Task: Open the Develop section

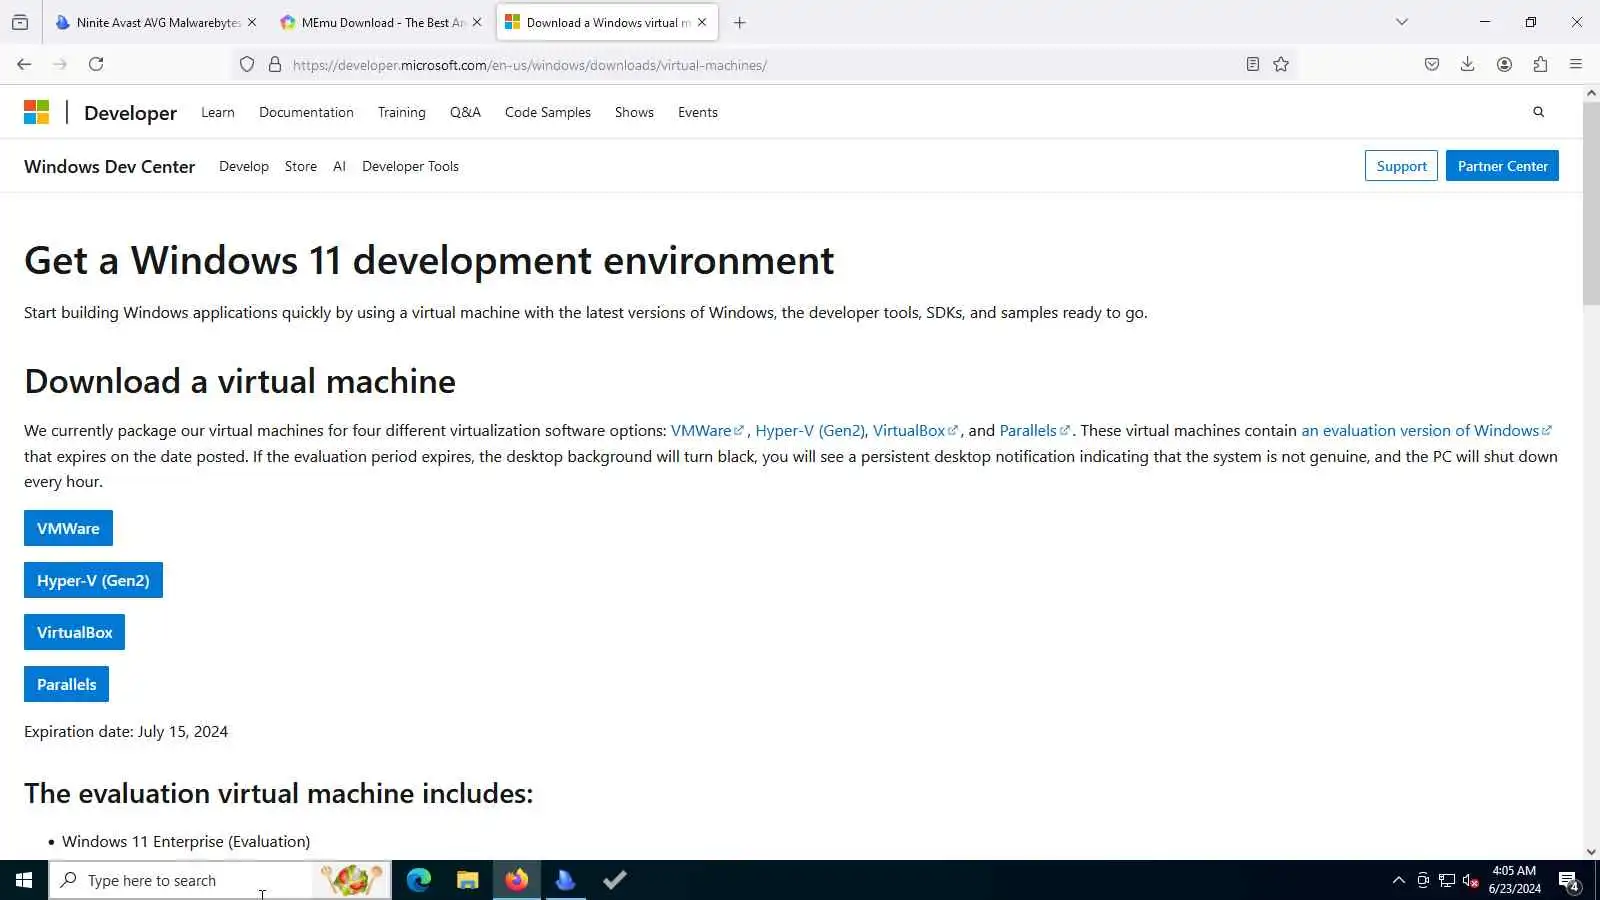Action: pos(244,166)
